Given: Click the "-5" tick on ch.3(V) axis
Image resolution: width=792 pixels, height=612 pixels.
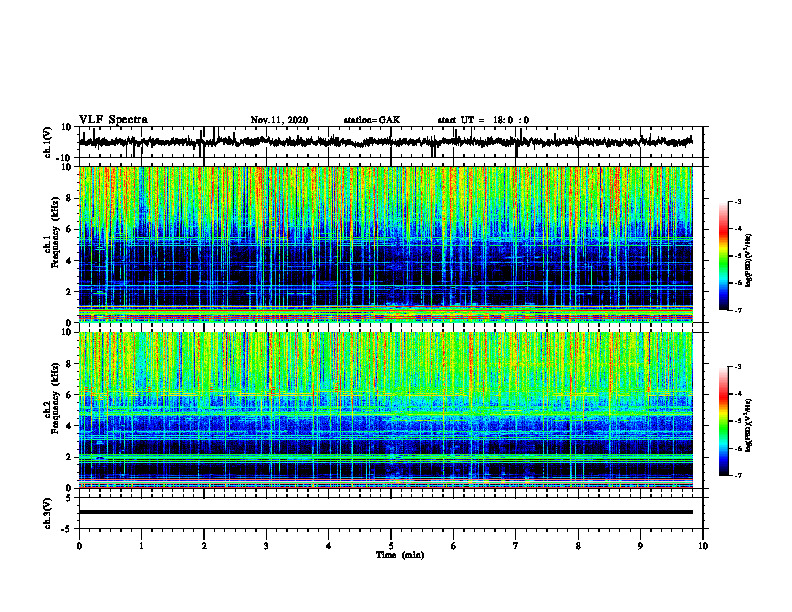Looking at the screenshot, I should tap(68, 529).
